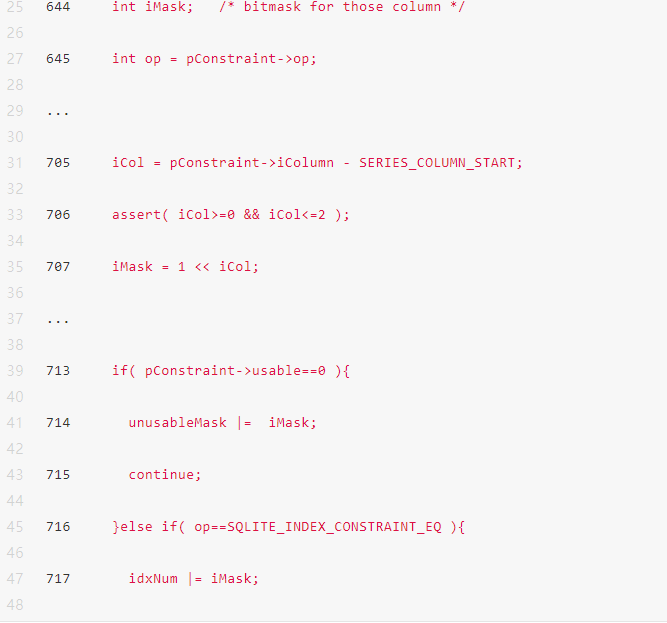The height and width of the screenshot is (623, 667).
Task: Click gutter line number 25
Action: coord(15,6)
